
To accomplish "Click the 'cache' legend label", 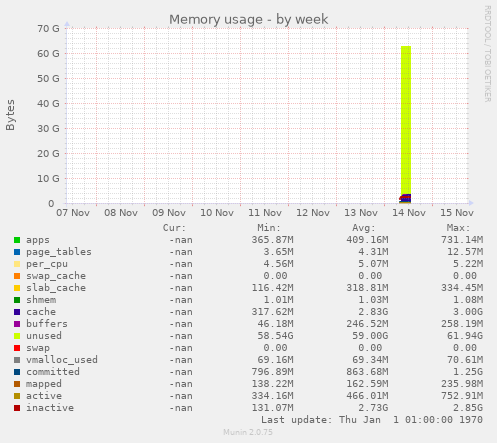I will [x=41, y=312].
